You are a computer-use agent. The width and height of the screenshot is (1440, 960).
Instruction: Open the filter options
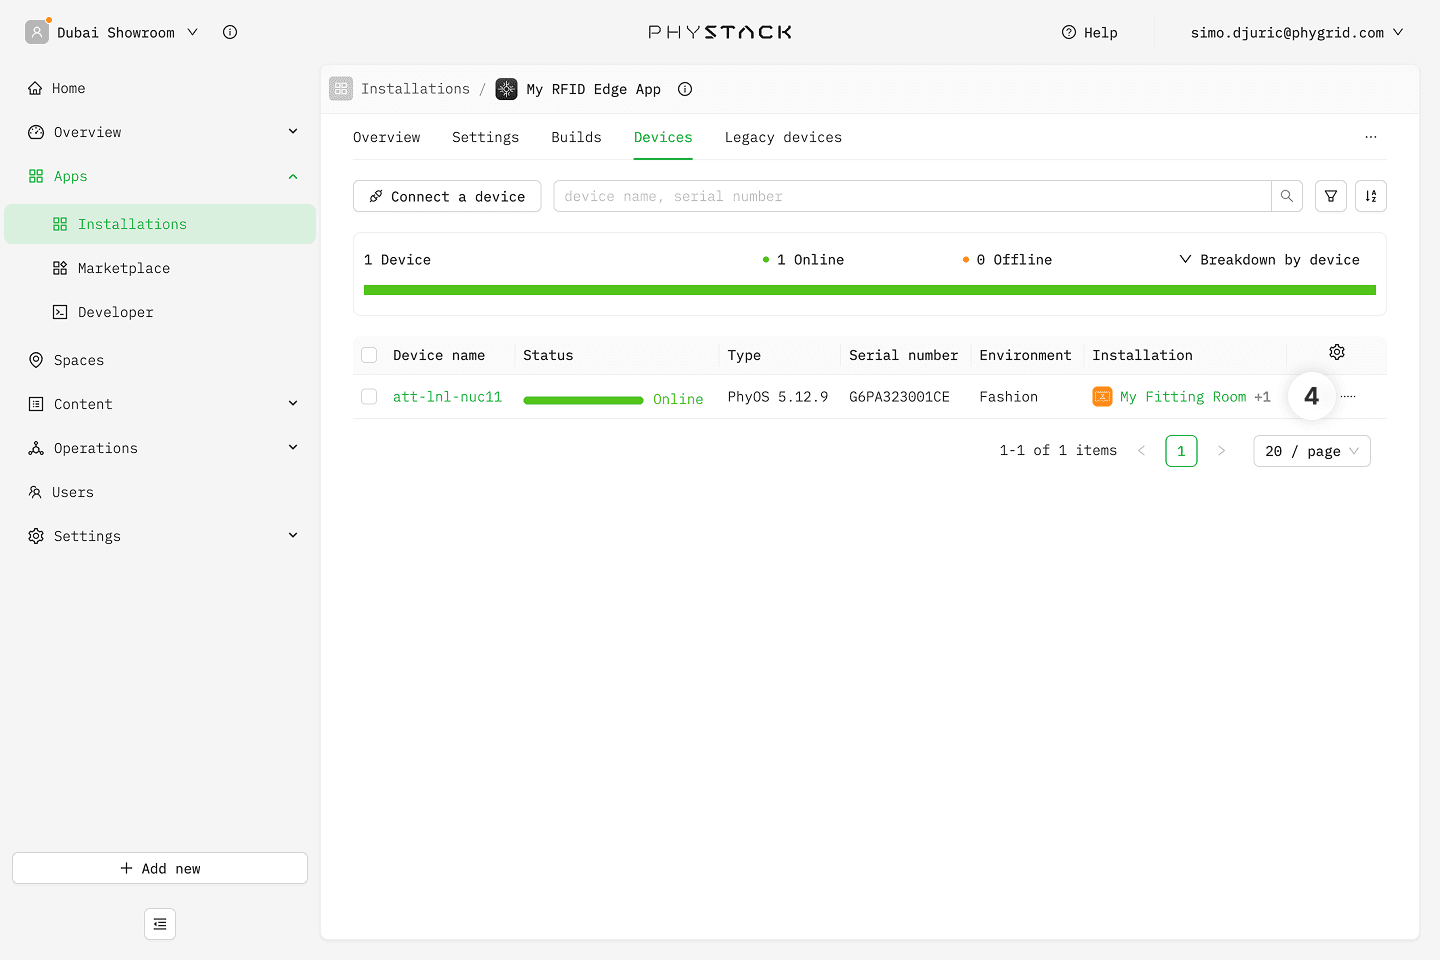pyautogui.click(x=1331, y=196)
